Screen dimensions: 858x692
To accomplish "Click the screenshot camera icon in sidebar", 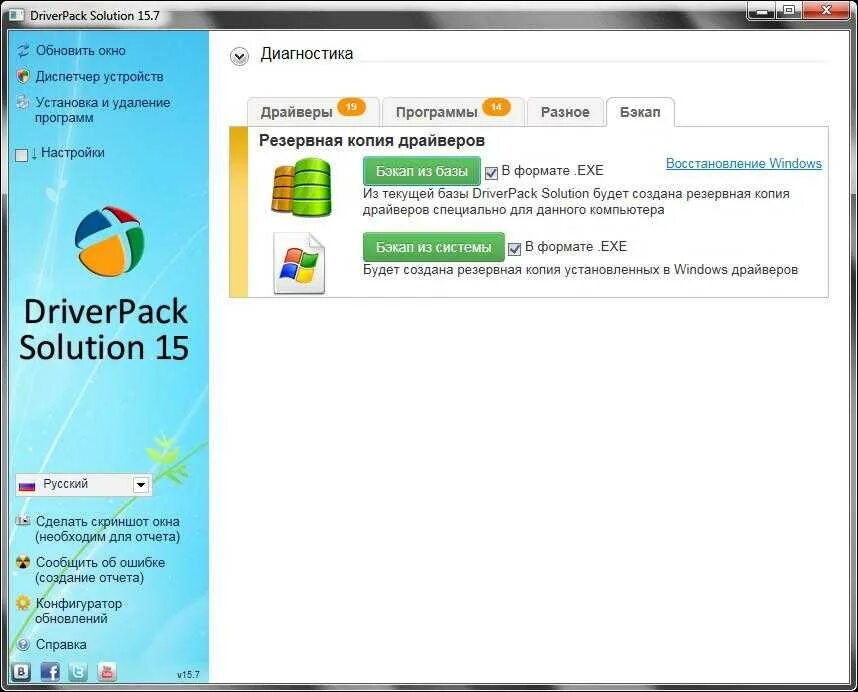I will pyautogui.click(x=23, y=521).
